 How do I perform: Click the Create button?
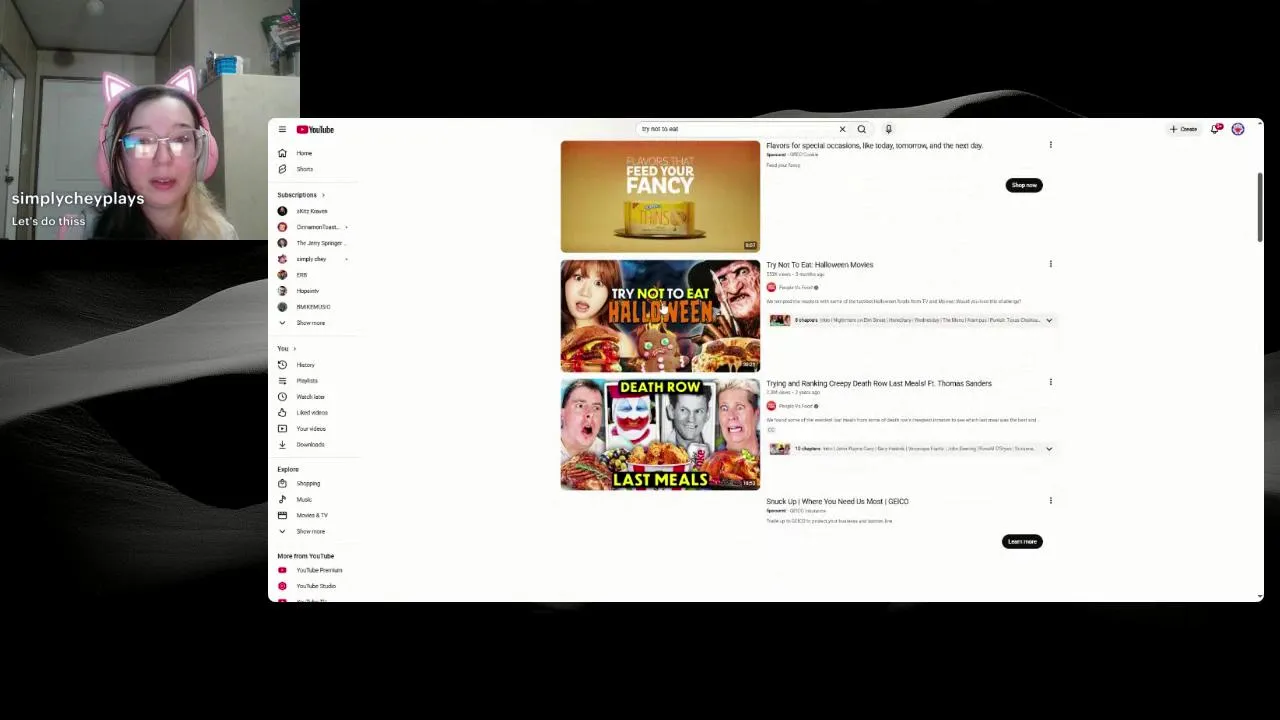pos(1183,129)
